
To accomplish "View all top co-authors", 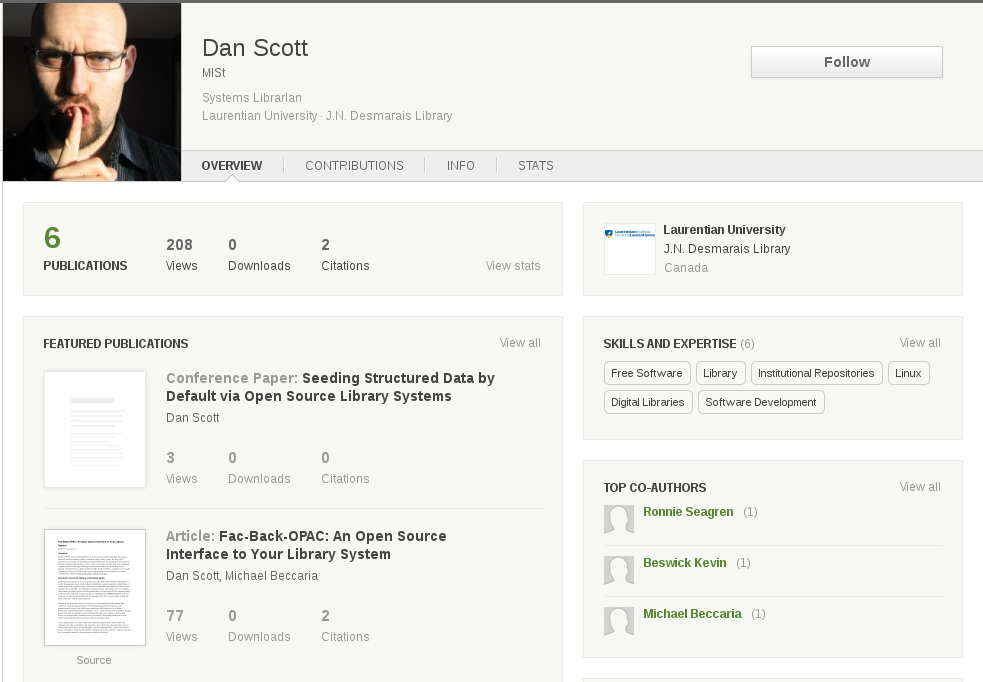I will 920,487.
